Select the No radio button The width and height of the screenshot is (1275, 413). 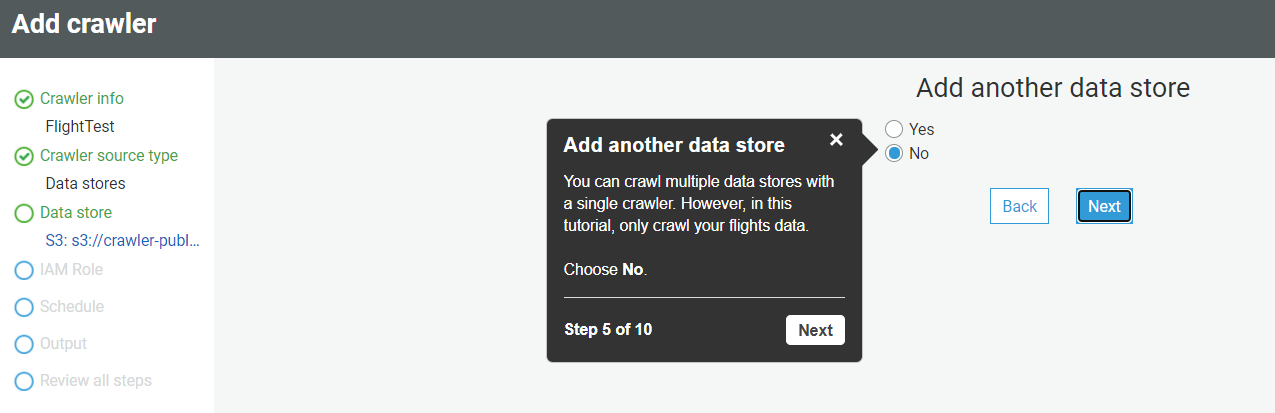coord(894,153)
